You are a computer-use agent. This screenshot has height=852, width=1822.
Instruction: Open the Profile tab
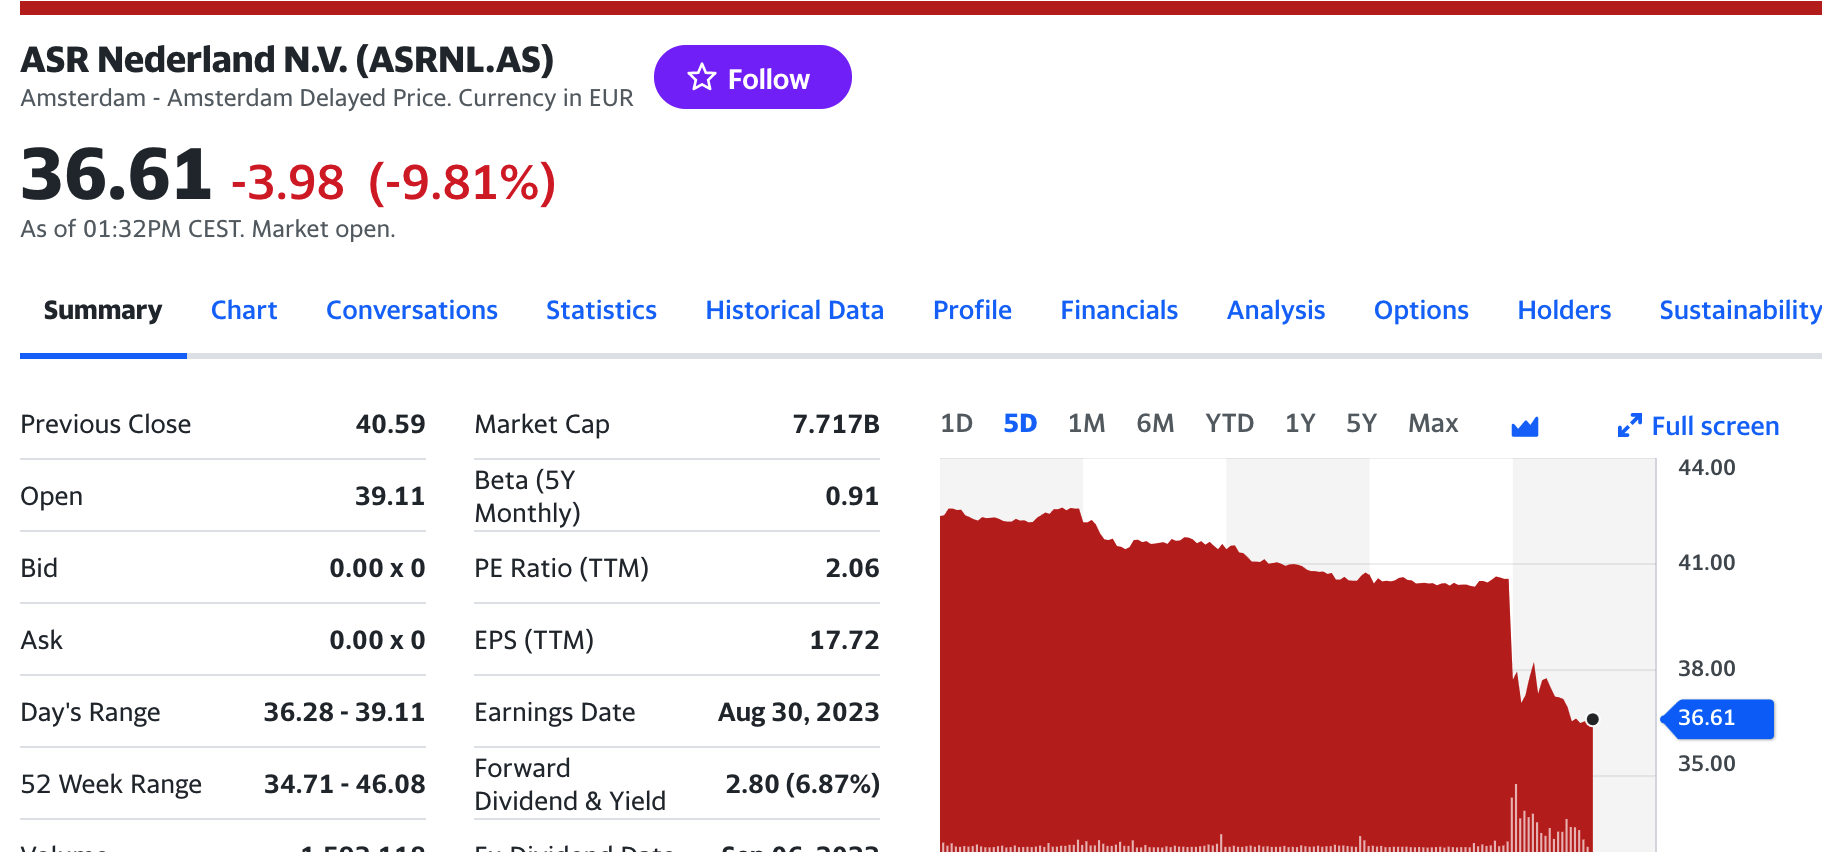[972, 311]
